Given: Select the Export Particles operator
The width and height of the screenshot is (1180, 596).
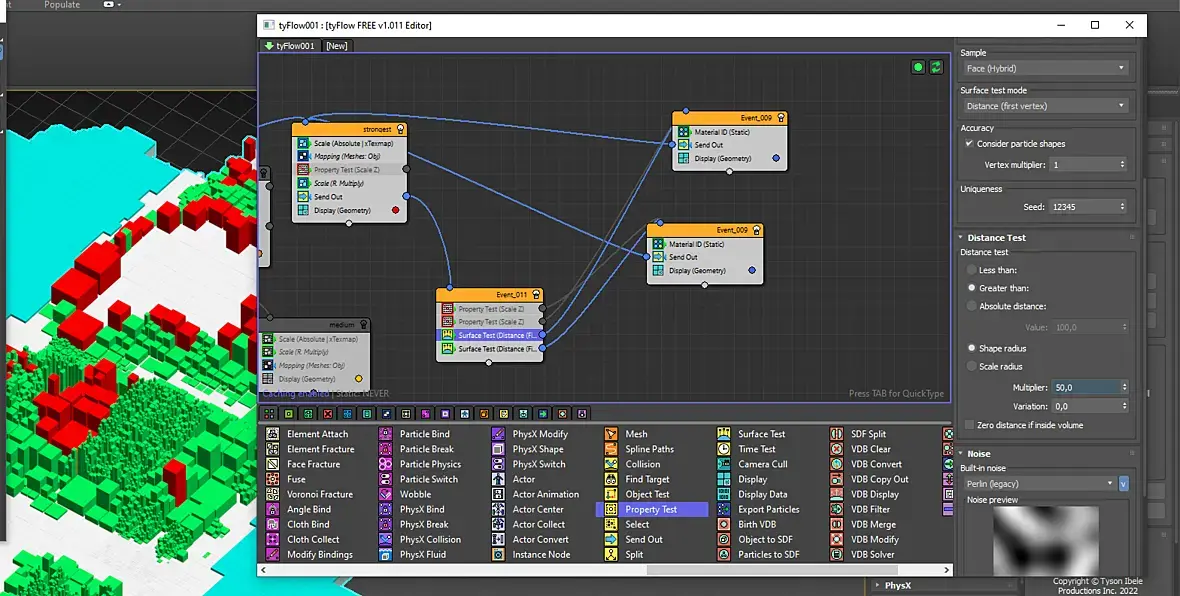Looking at the screenshot, I should 759,509.
